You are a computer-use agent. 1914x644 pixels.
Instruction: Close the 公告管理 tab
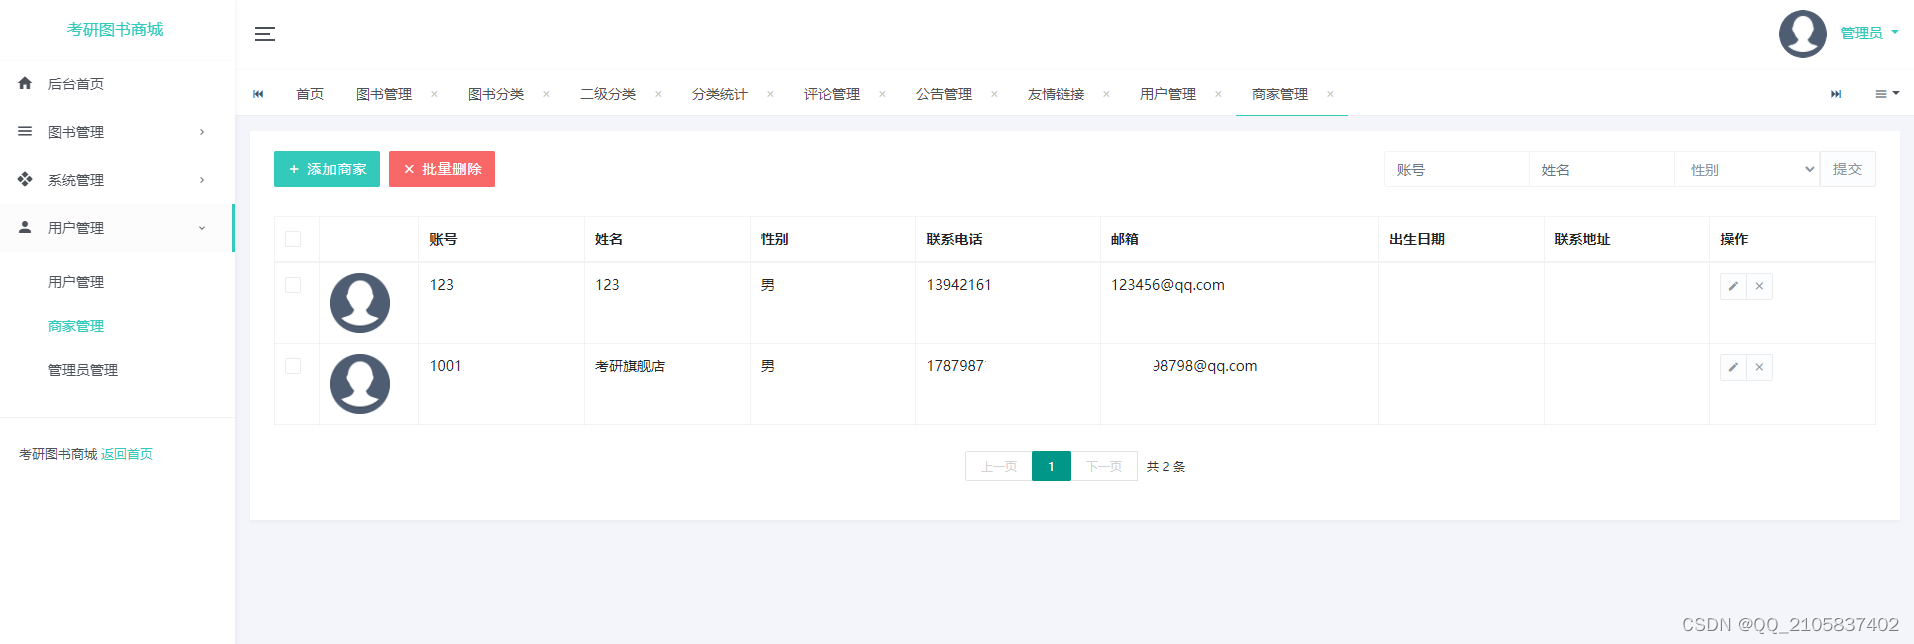tap(994, 94)
